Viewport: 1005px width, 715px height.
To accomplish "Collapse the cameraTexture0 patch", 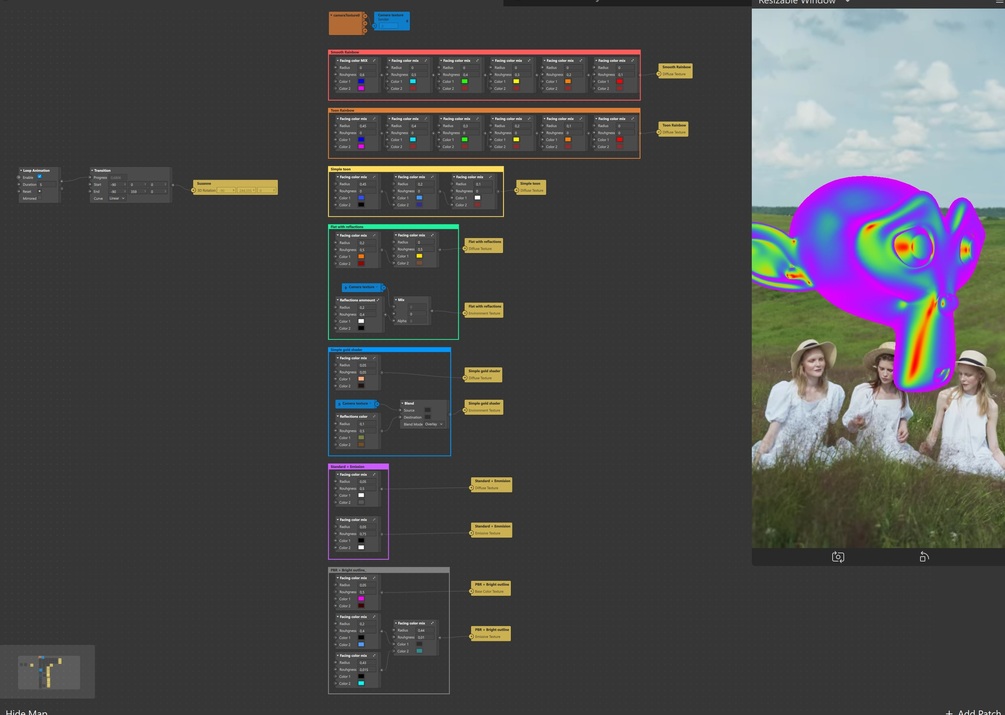I will (x=331, y=15).
